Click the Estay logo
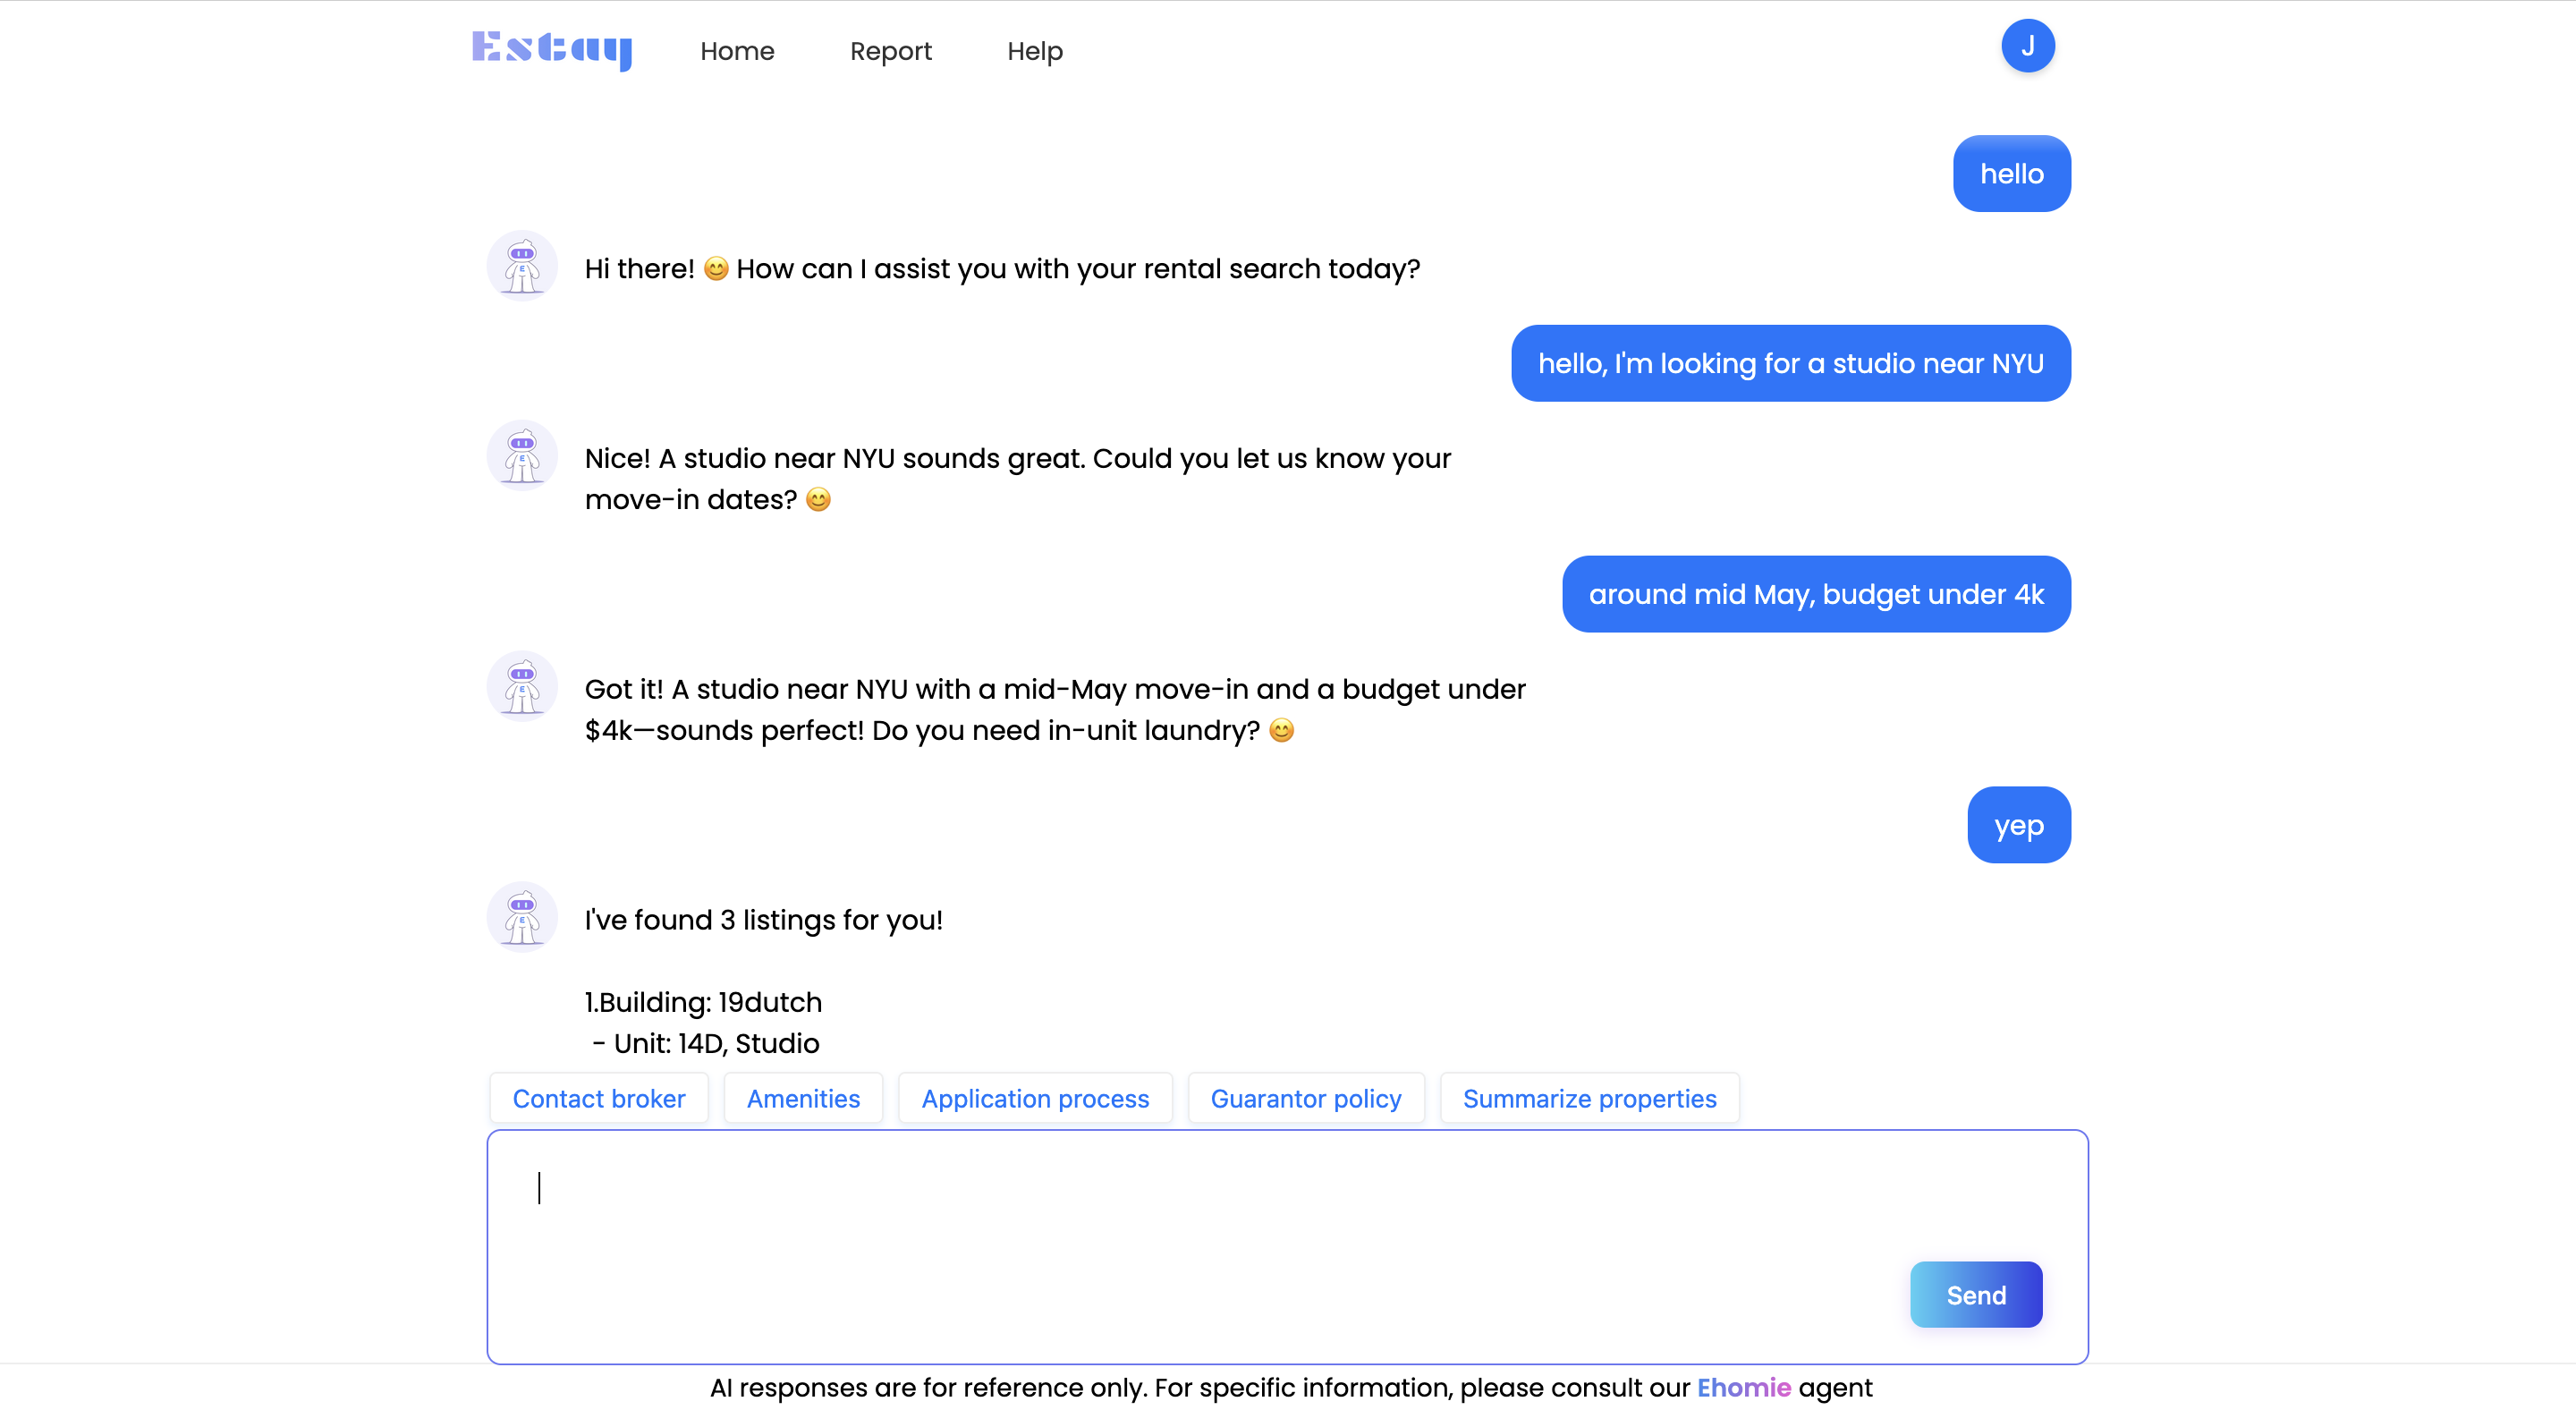 pyautogui.click(x=552, y=49)
